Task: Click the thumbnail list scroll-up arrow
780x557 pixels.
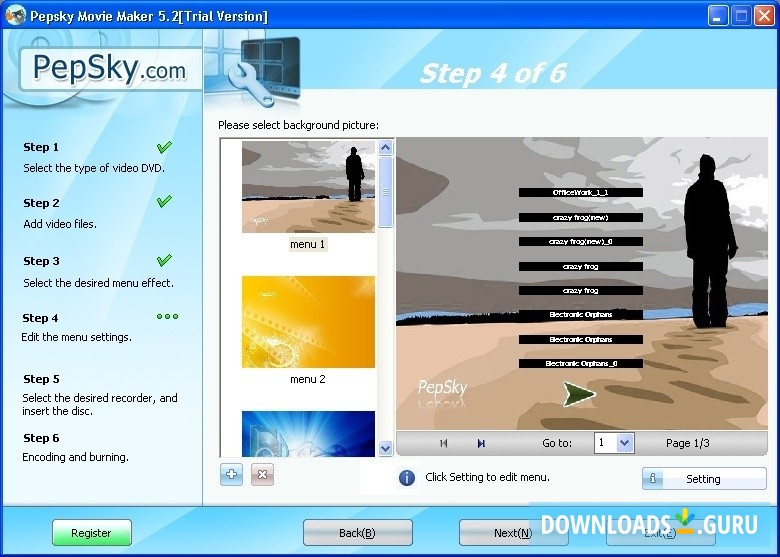Action: click(x=386, y=148)
